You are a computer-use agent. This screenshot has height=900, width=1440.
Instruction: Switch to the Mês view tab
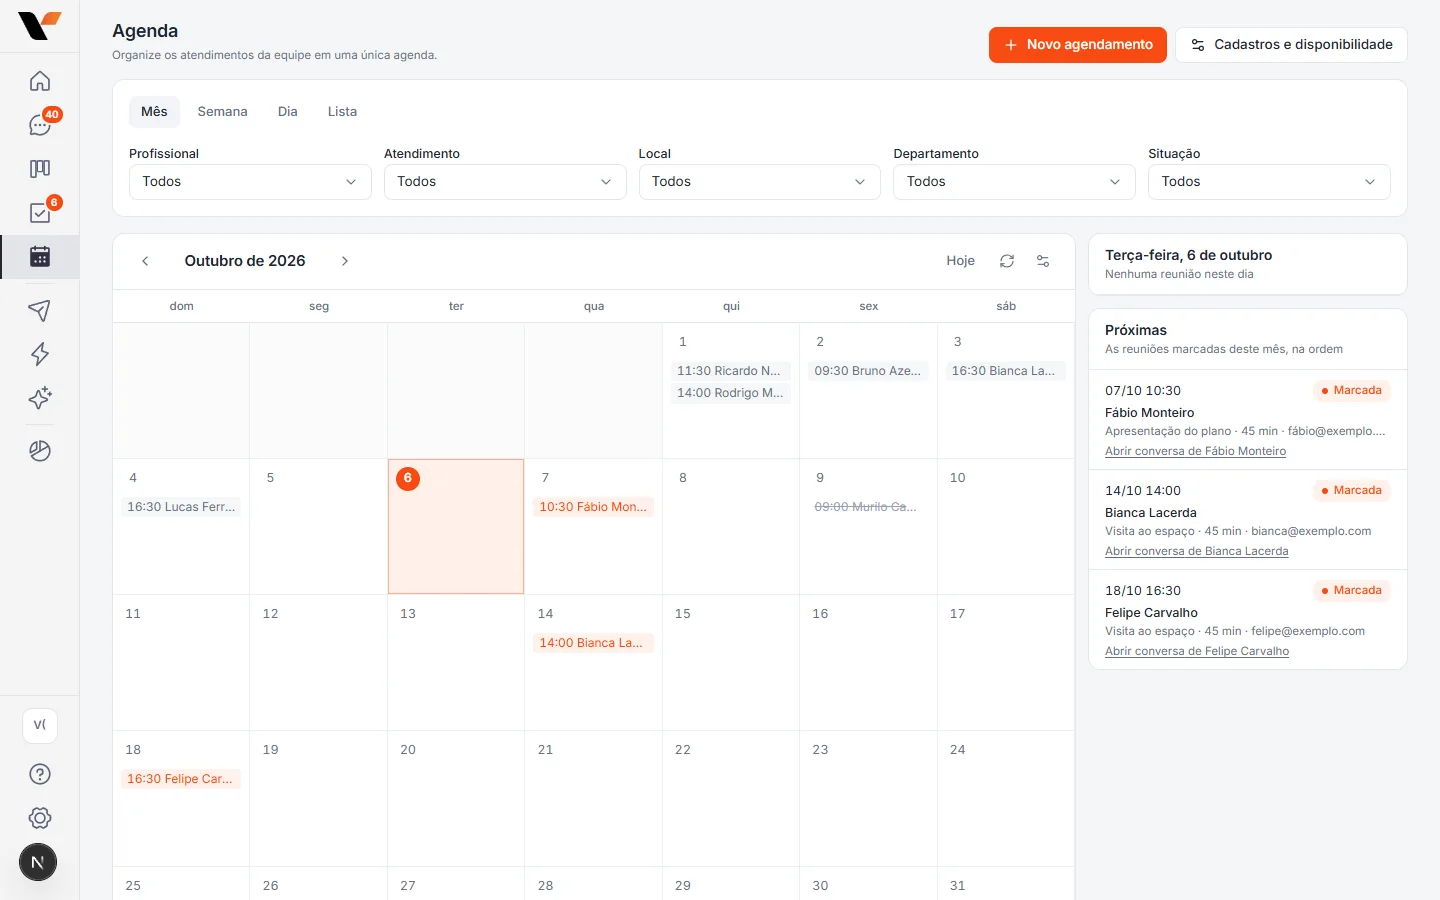[154, 112]
